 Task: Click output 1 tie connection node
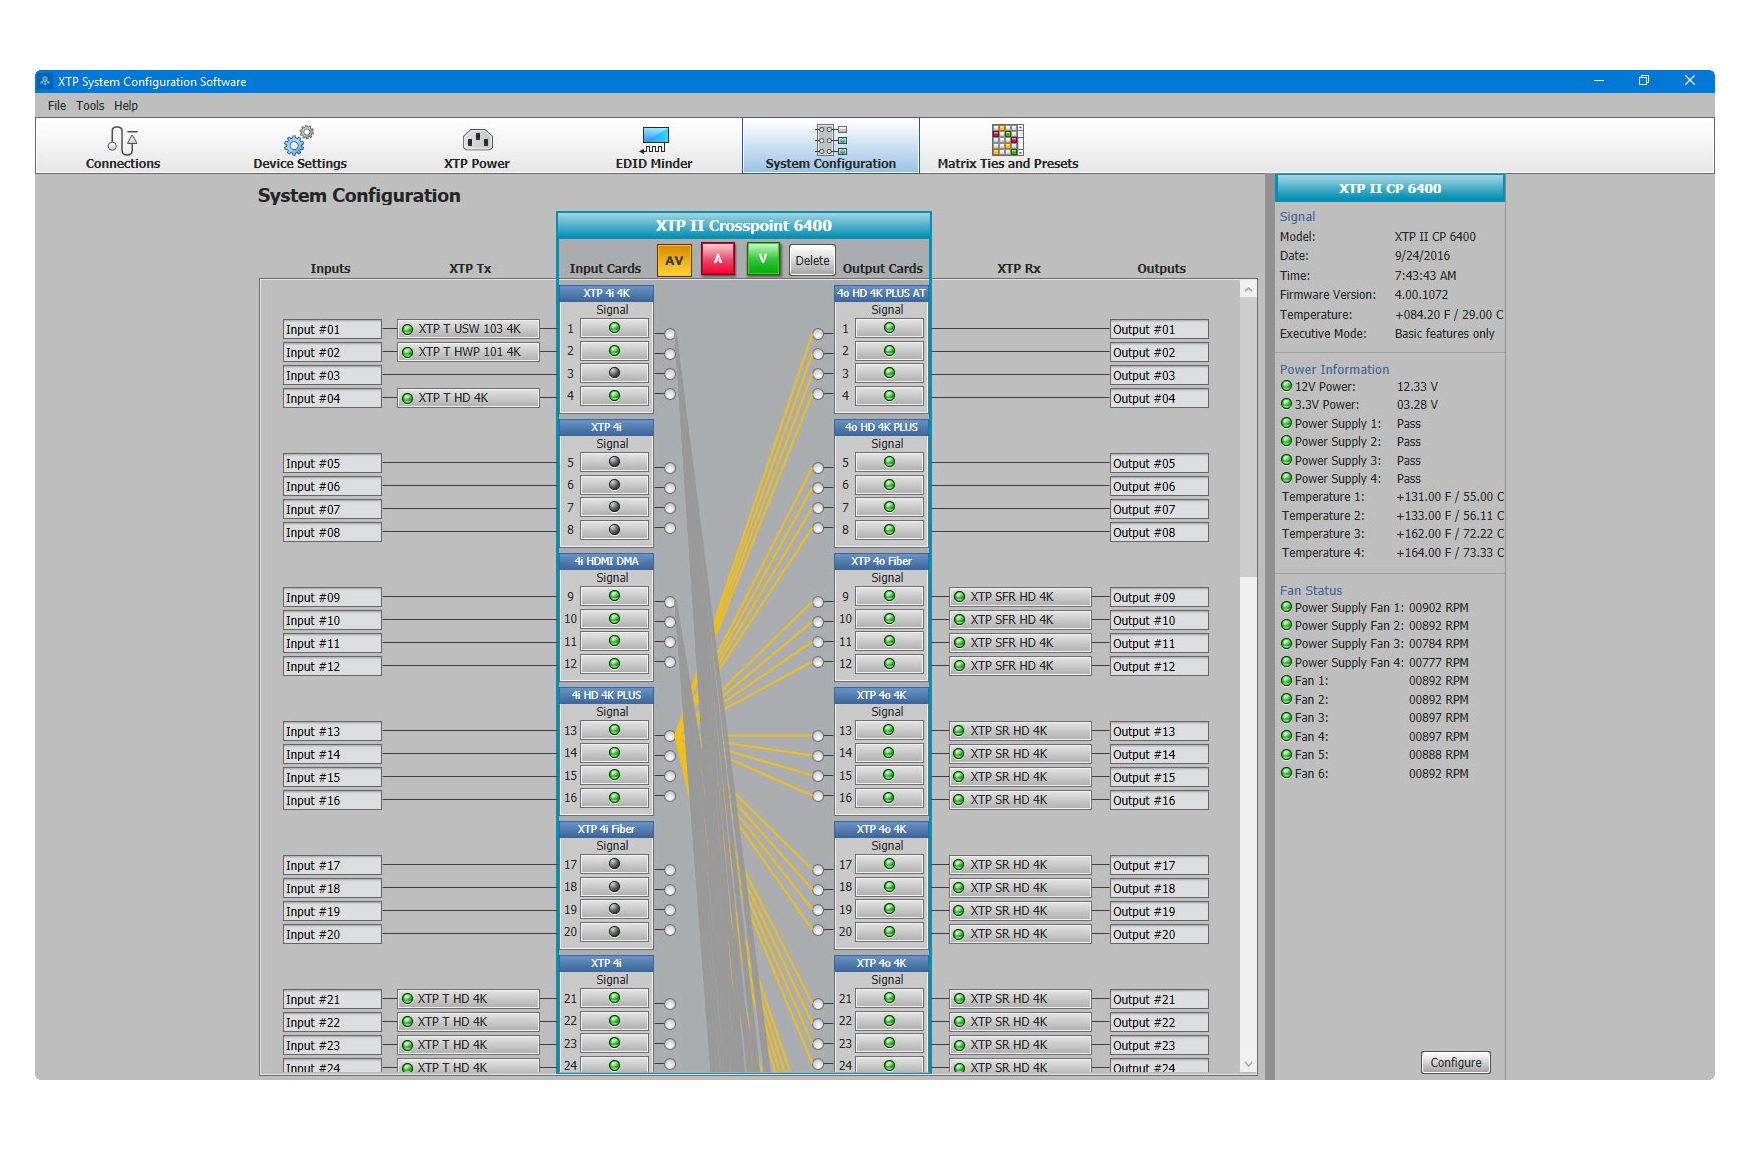click(x=818, y=334)
